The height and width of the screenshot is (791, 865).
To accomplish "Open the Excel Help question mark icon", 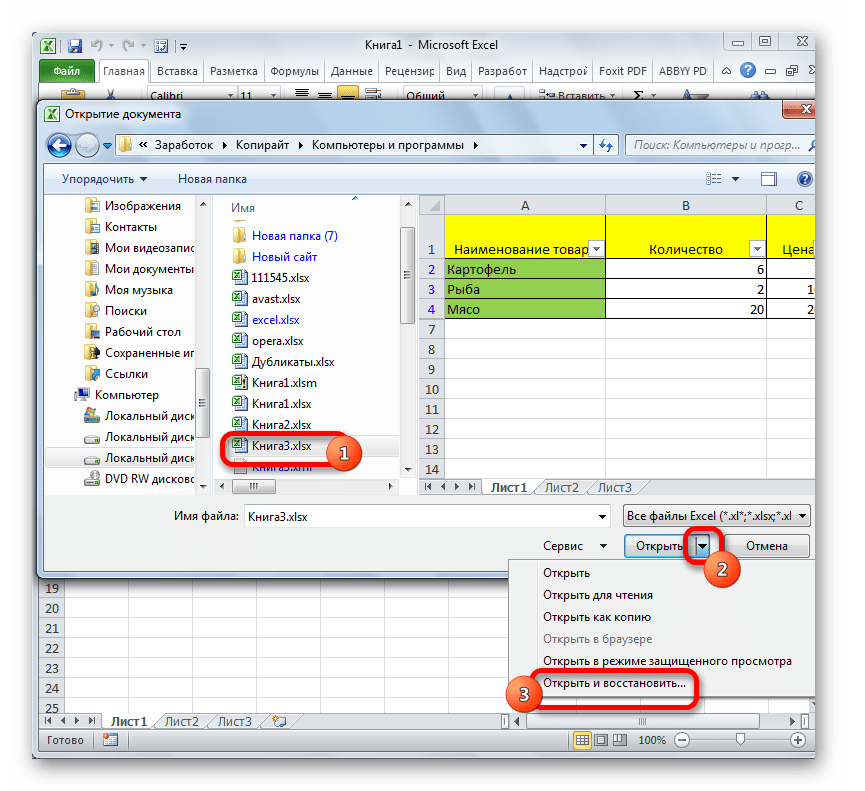I will [747, 71].
